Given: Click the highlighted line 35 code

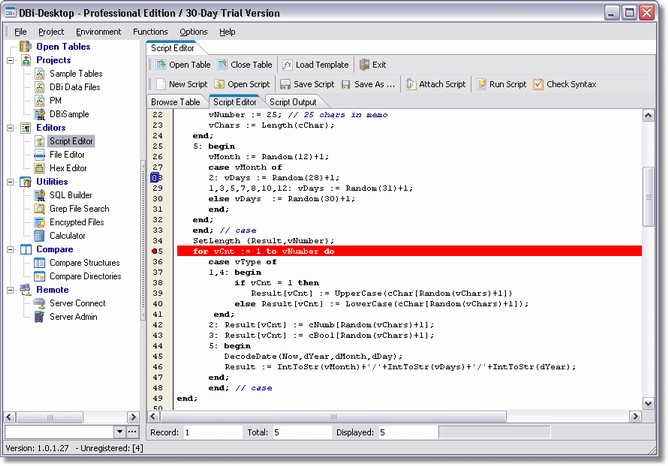Looking at the screenshot, I should (409, 251).
